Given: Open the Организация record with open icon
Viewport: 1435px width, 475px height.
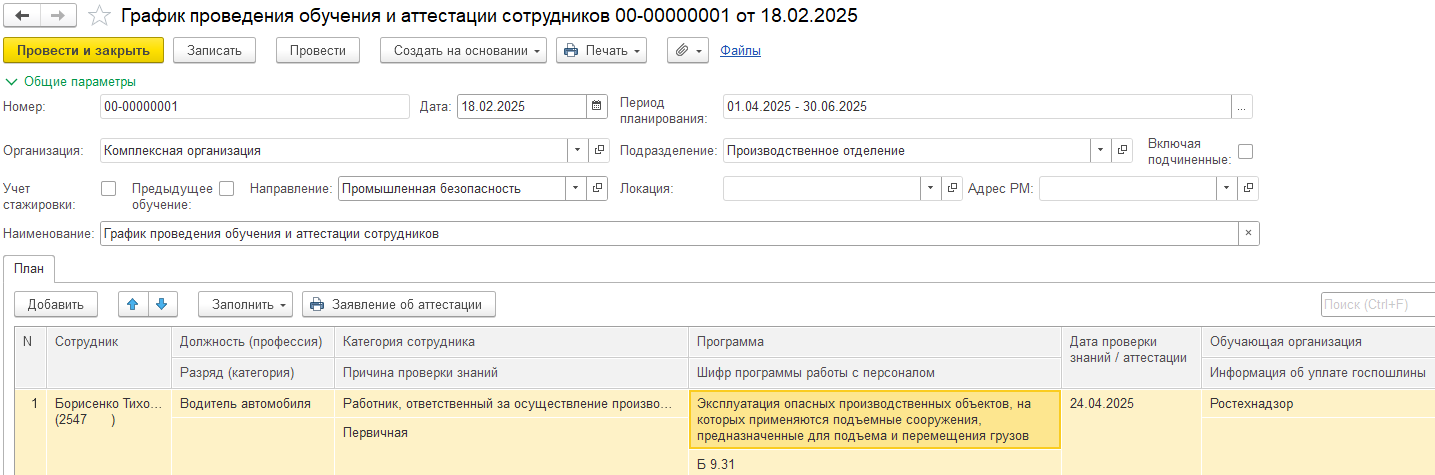Looking at the screenshot, I should pyautogui.click(x=599, y=150).
